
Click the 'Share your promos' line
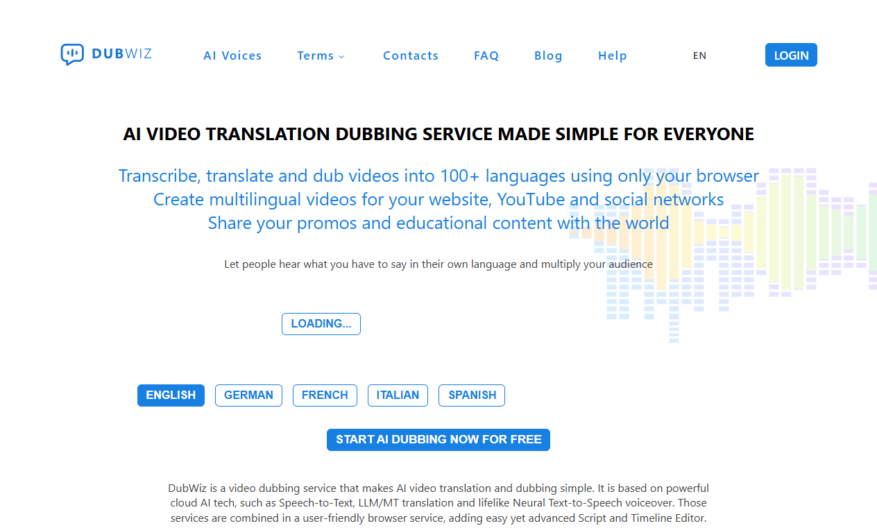438,223
